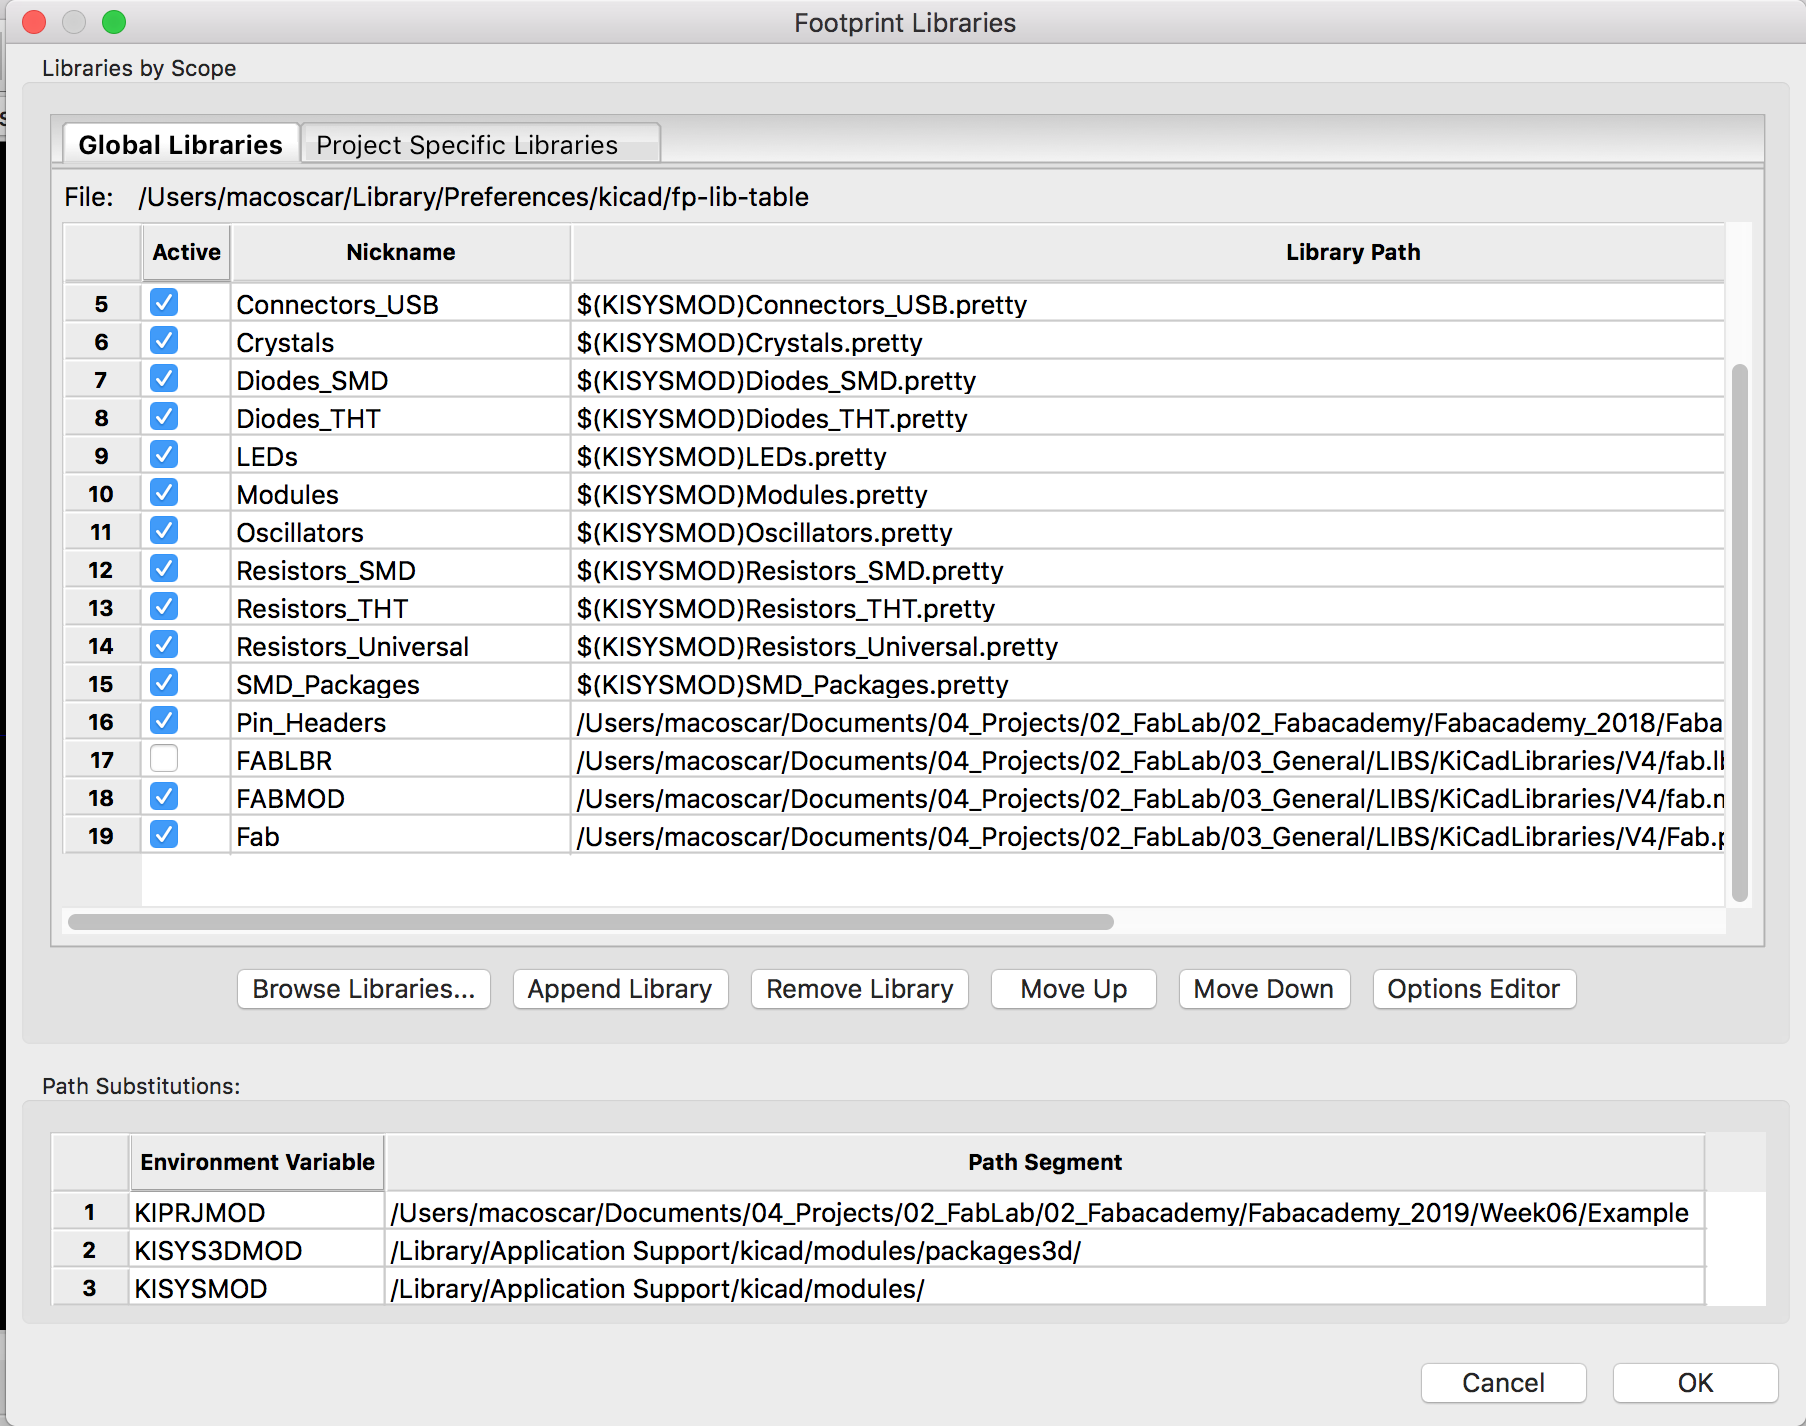Uncheck the Connectors_USB active checkbox
The width and height of the screenshot is (1806, 1426).
(x=164, y=303)
